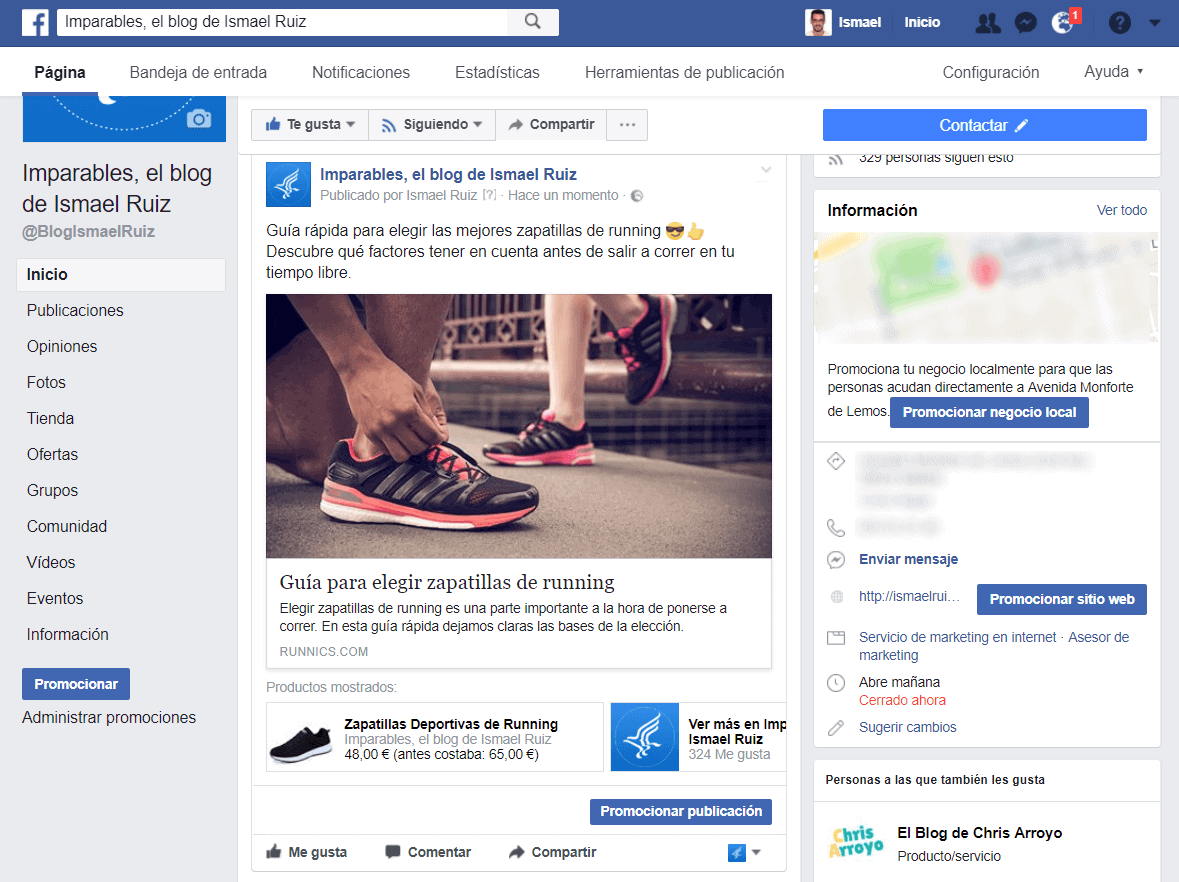The image size is (1179, 882).
Task: Select Vídeos in the left menu
Action: [x=51, y=563]
